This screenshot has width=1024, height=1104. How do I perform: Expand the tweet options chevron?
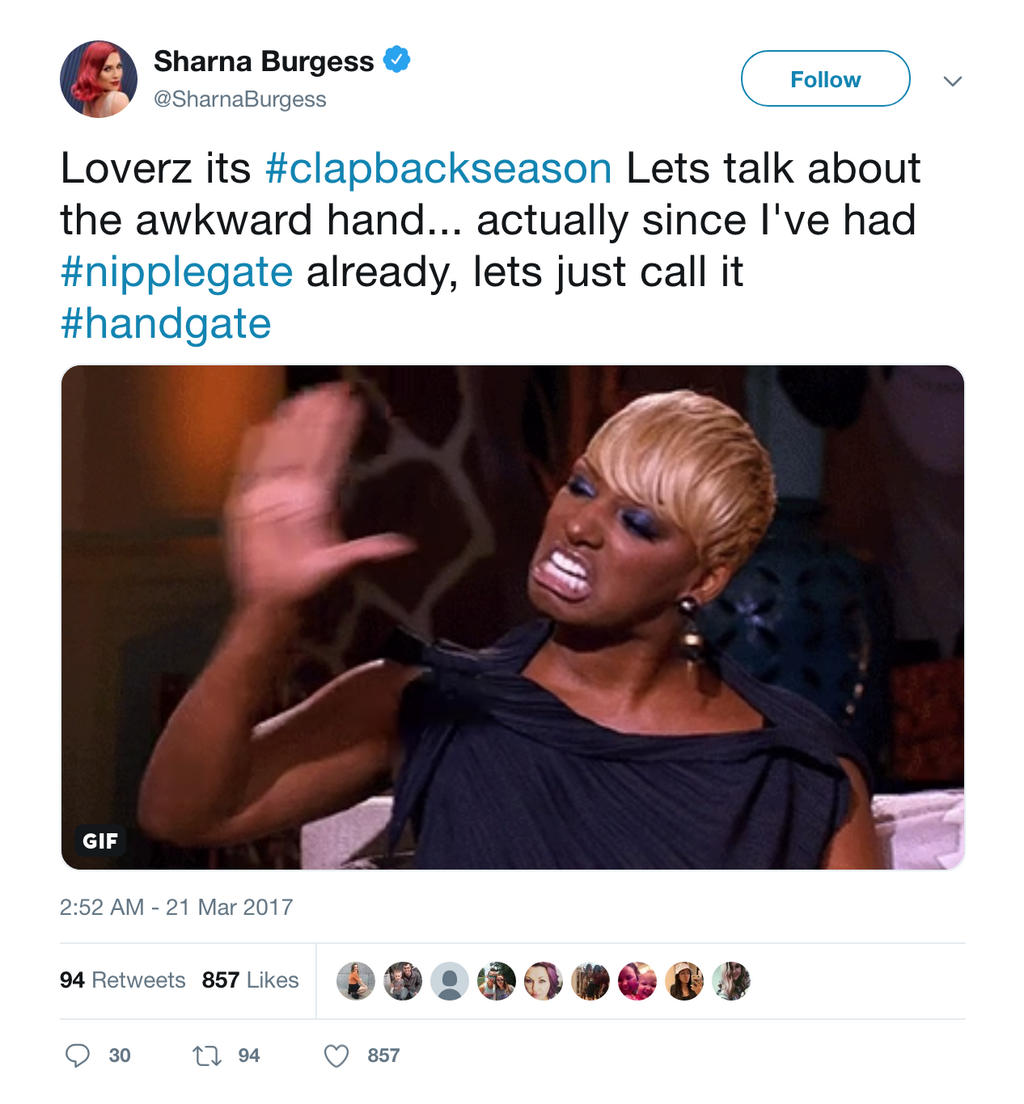tap(953, 81)
